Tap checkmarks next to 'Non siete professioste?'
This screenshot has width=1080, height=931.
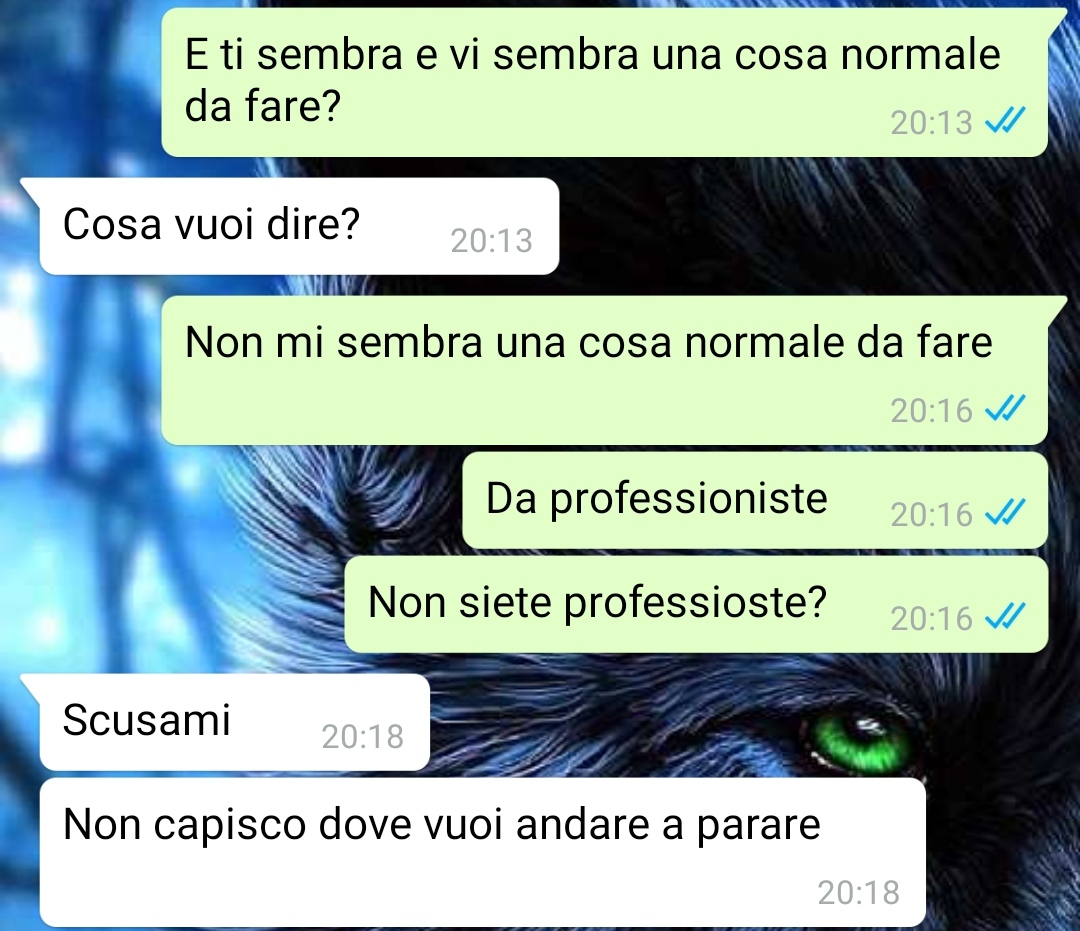(1006, 617)
